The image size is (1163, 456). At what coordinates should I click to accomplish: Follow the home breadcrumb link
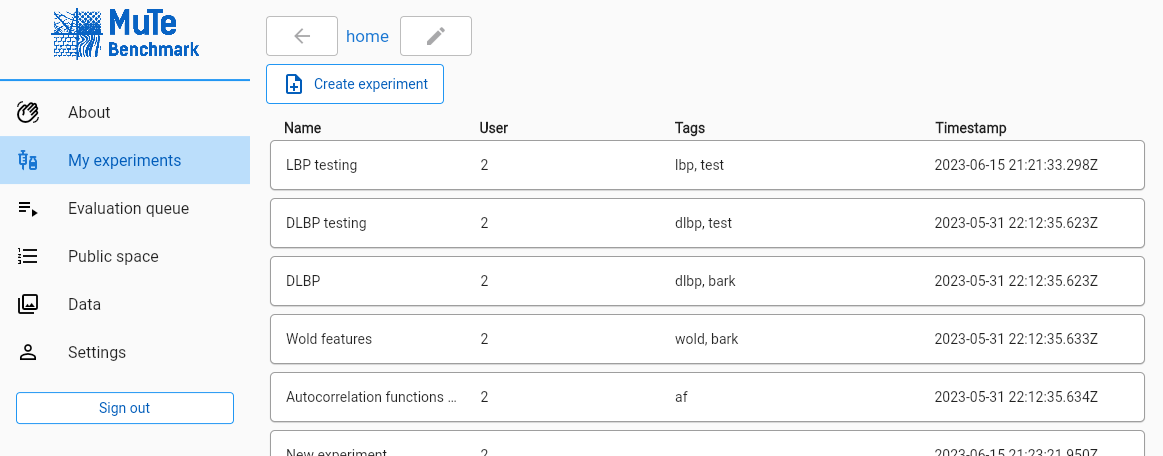(x=367, y=36)
